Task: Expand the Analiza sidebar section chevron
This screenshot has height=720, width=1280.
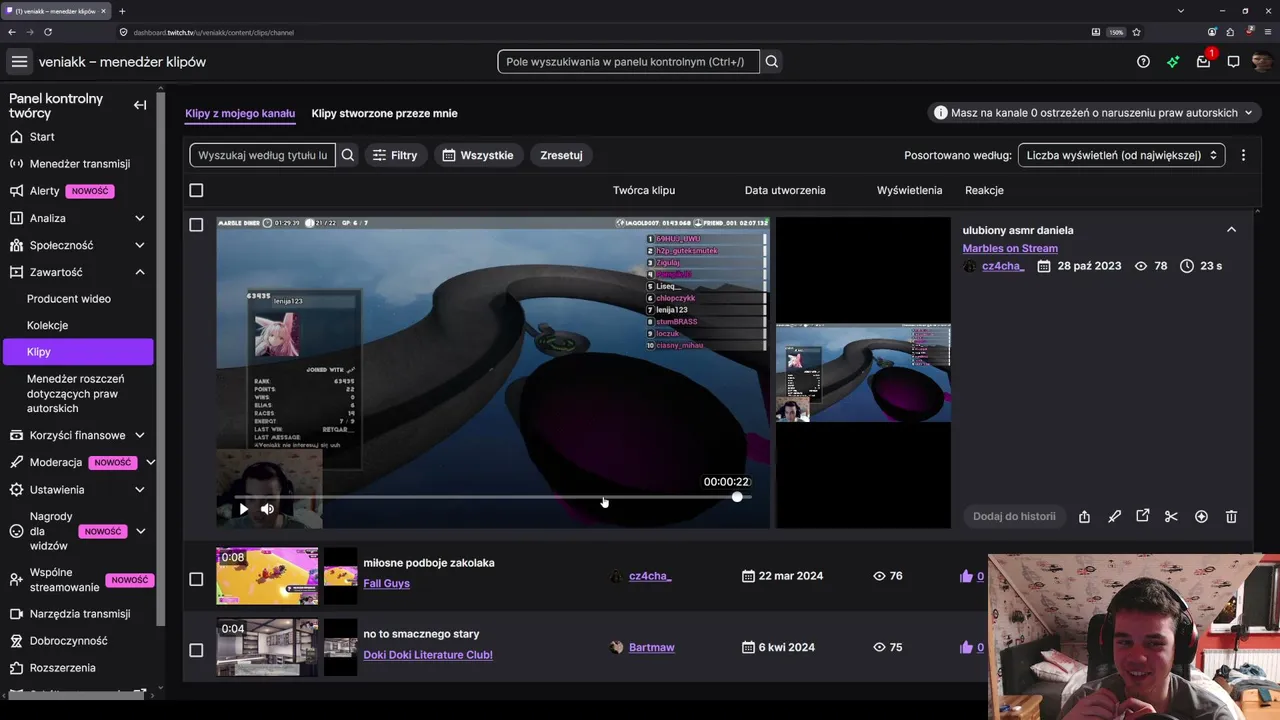Action: tap(140, 218)
